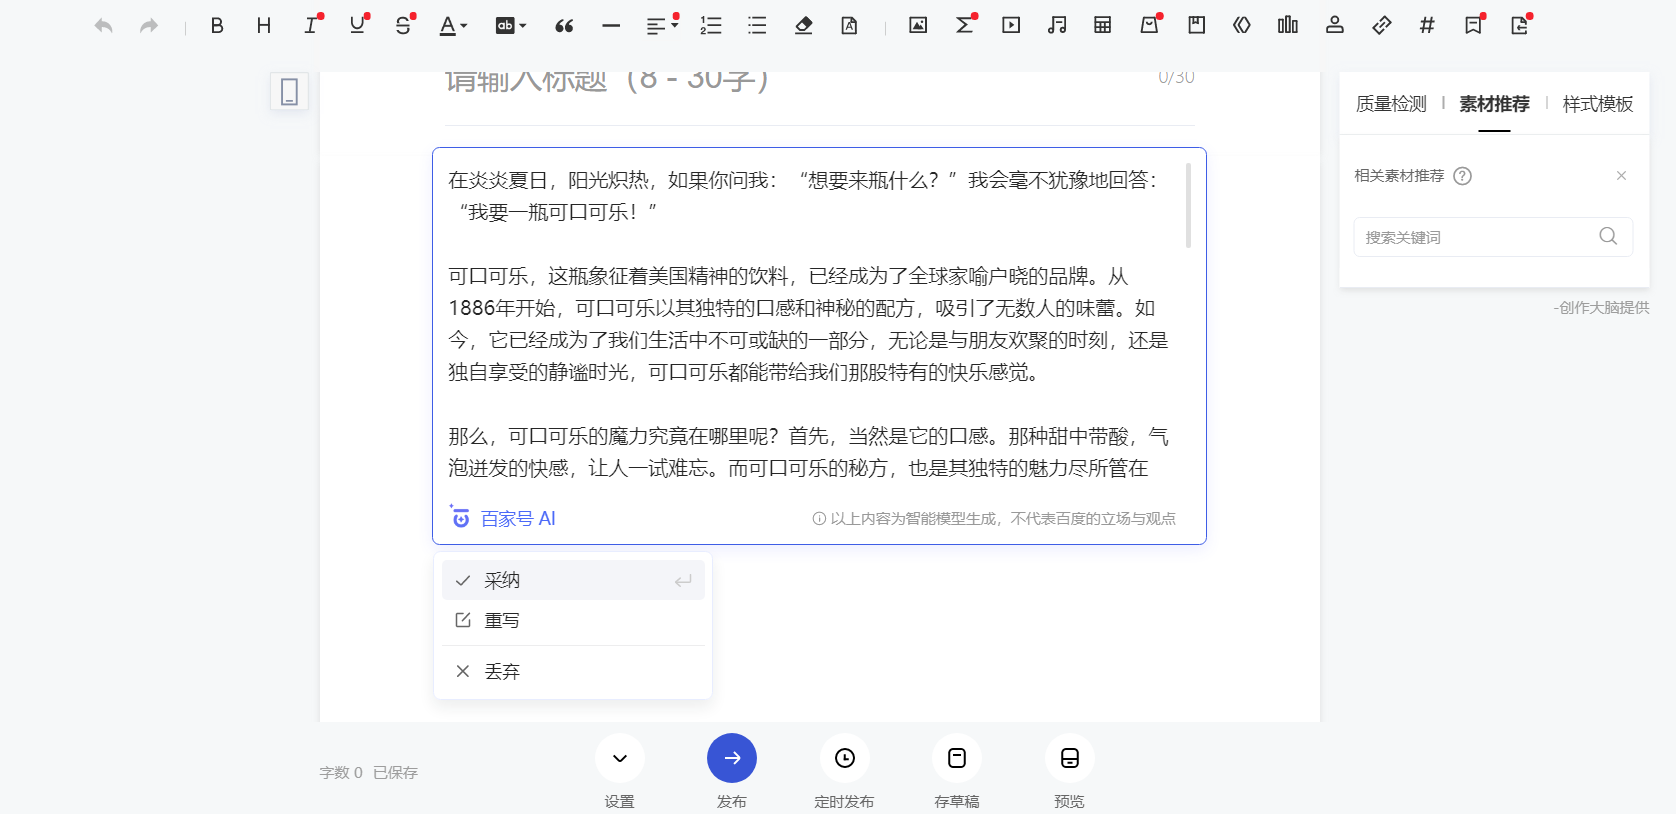
Task: Click the 搜索关键词 search field
Action: point(1478,238)
